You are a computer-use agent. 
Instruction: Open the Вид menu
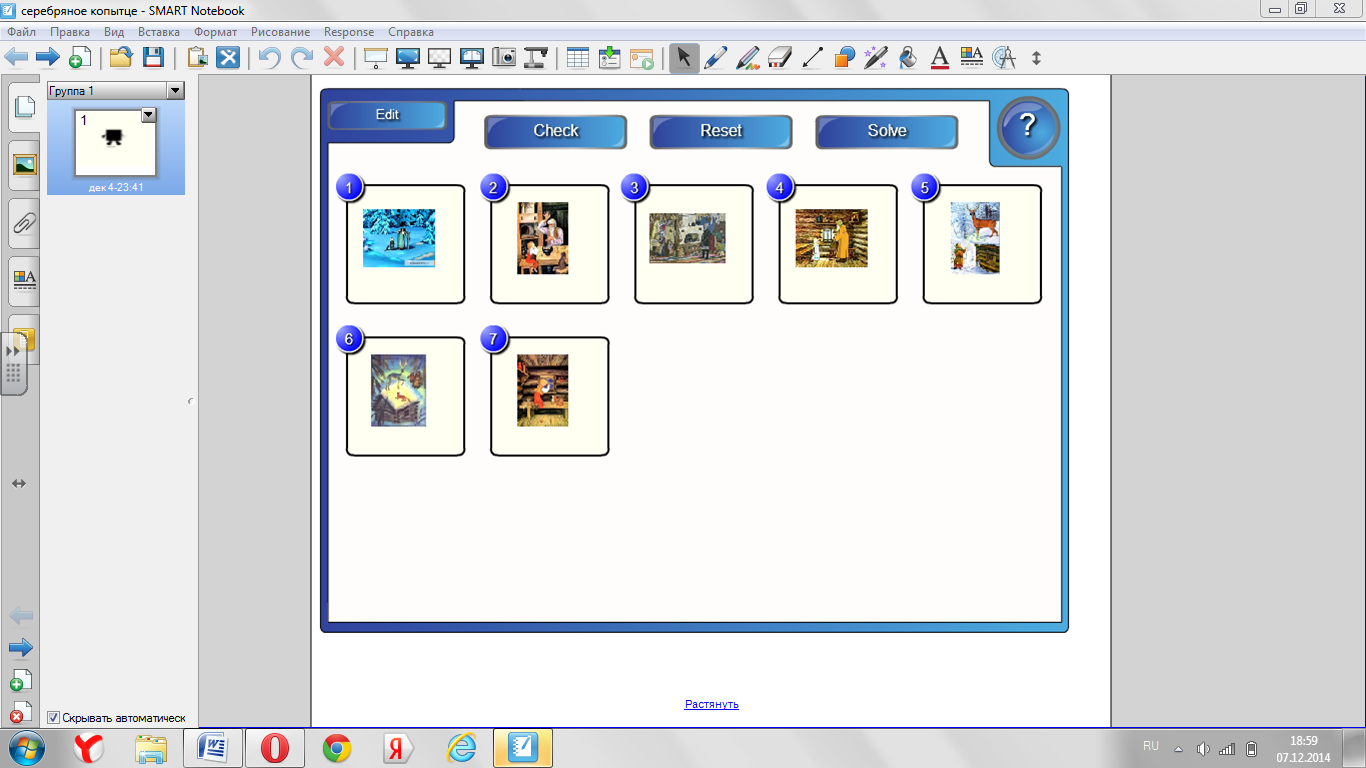coord(114,32)
